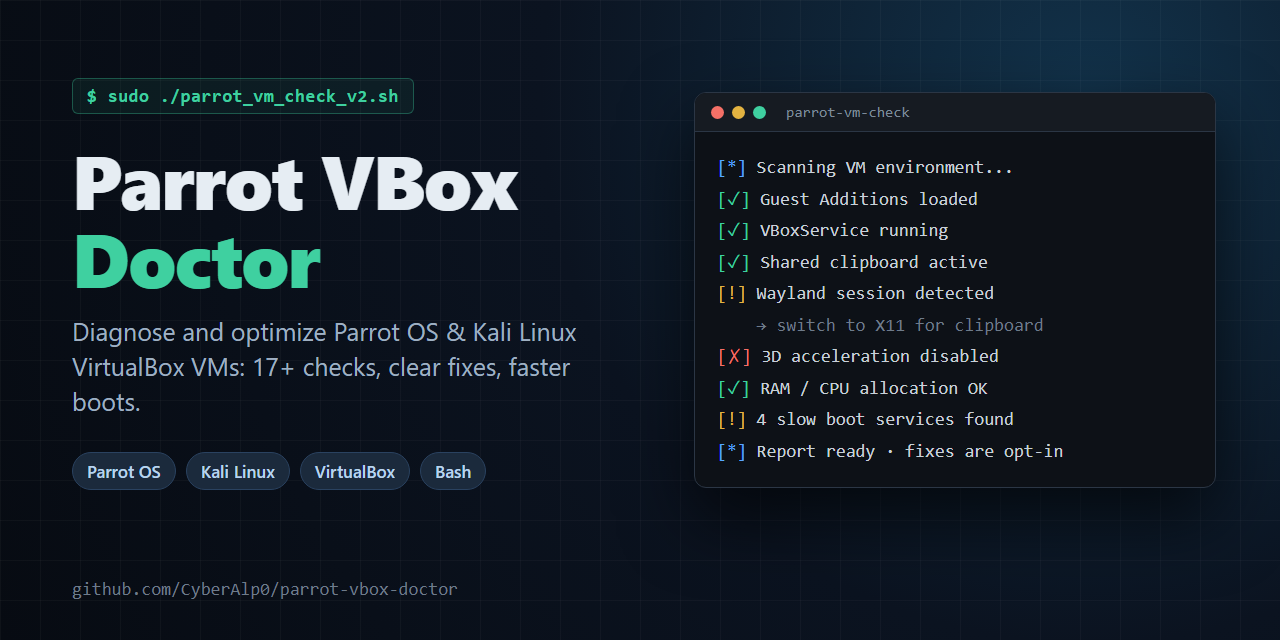Screen dimensions: 1280x640
Task: Click the asterisk marker beside Report ready
Action: 732,451
